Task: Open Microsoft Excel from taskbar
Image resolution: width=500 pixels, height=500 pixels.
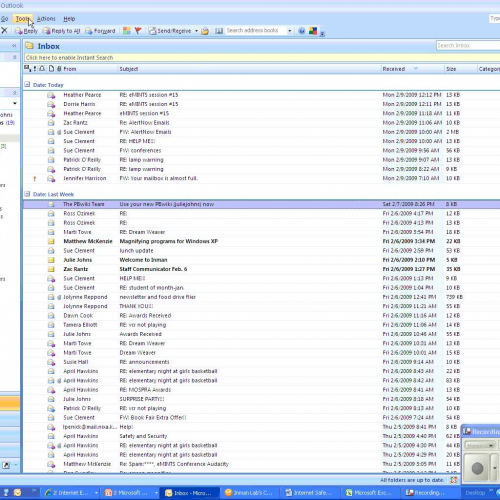Action: click(371, 493)
